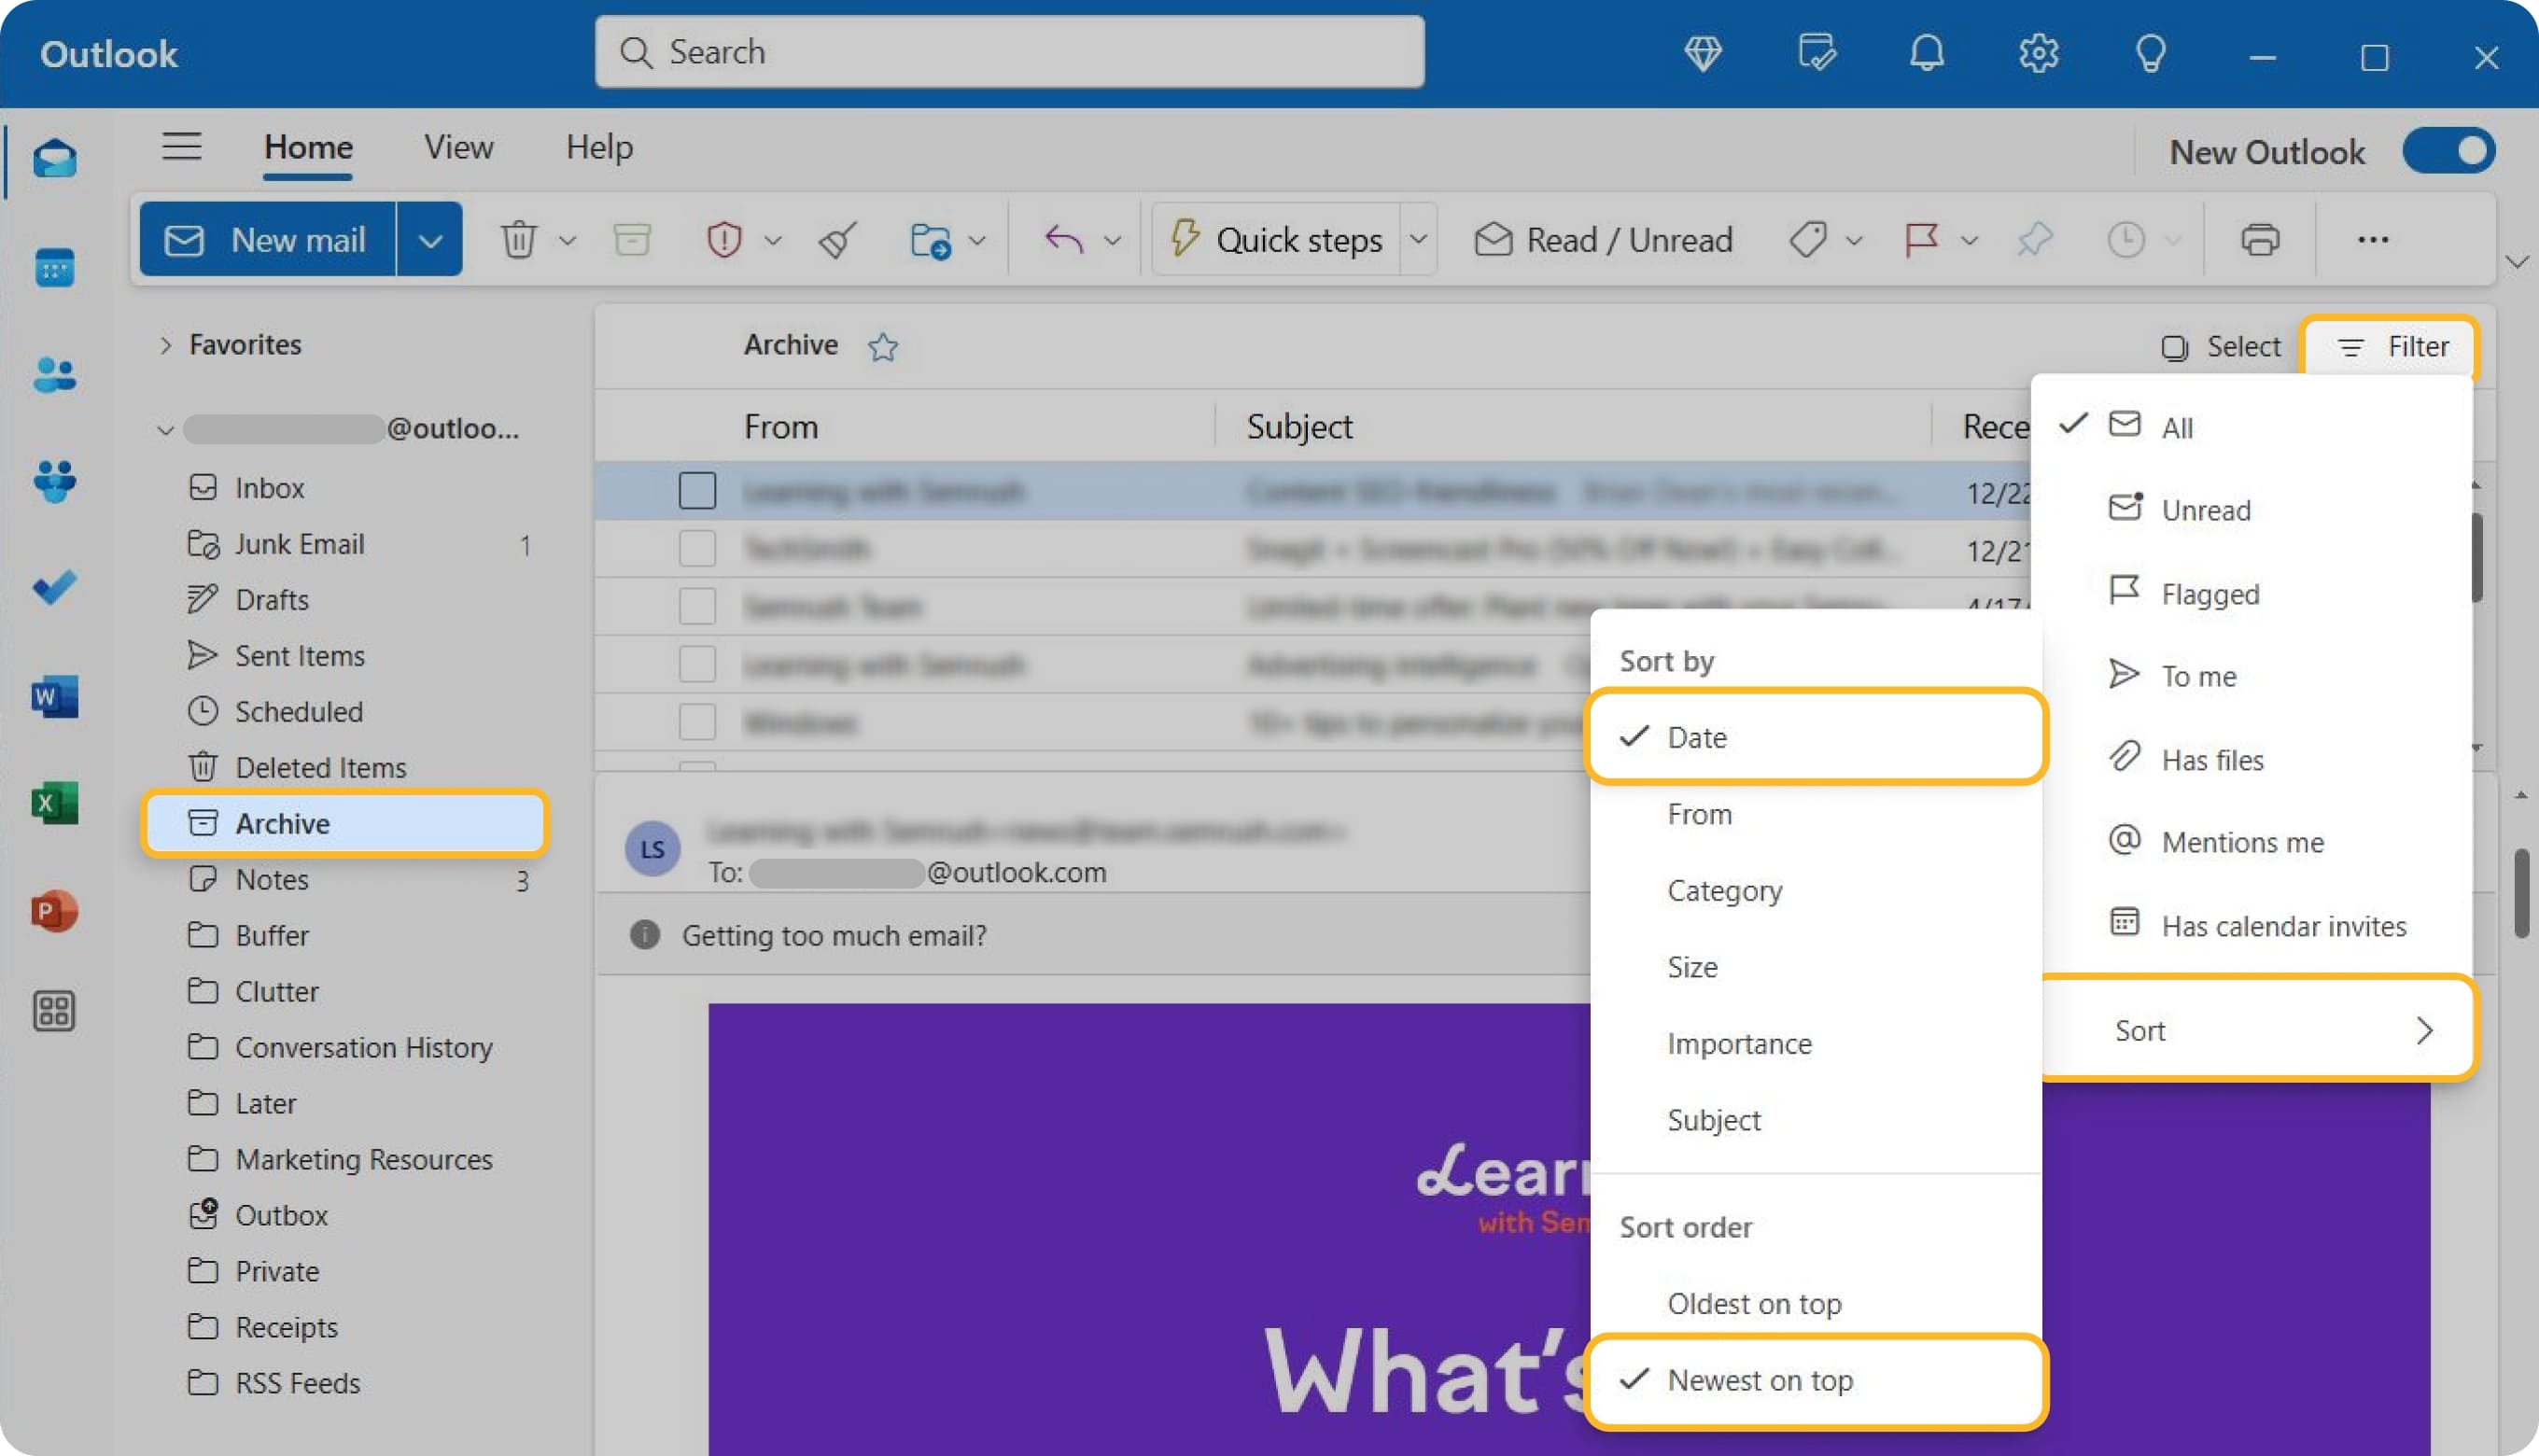Screen dimensions: 2539x1456
Task: Open the New mail dropdown arrow
Action: 431,239
